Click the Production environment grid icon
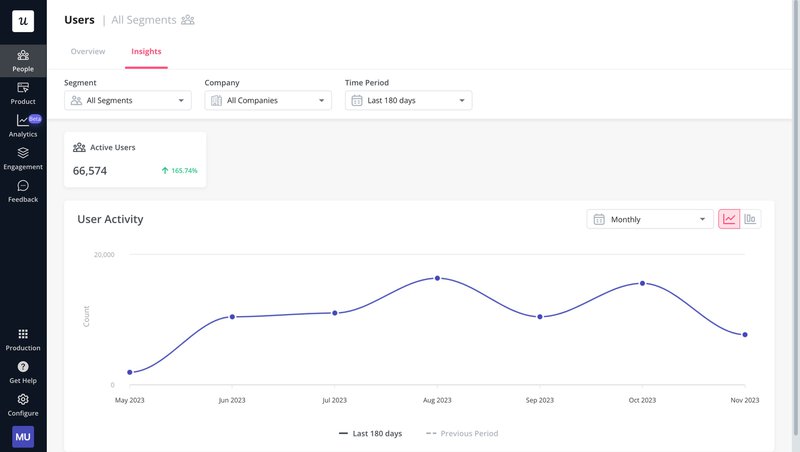800x452 pixels. (23, 334)
